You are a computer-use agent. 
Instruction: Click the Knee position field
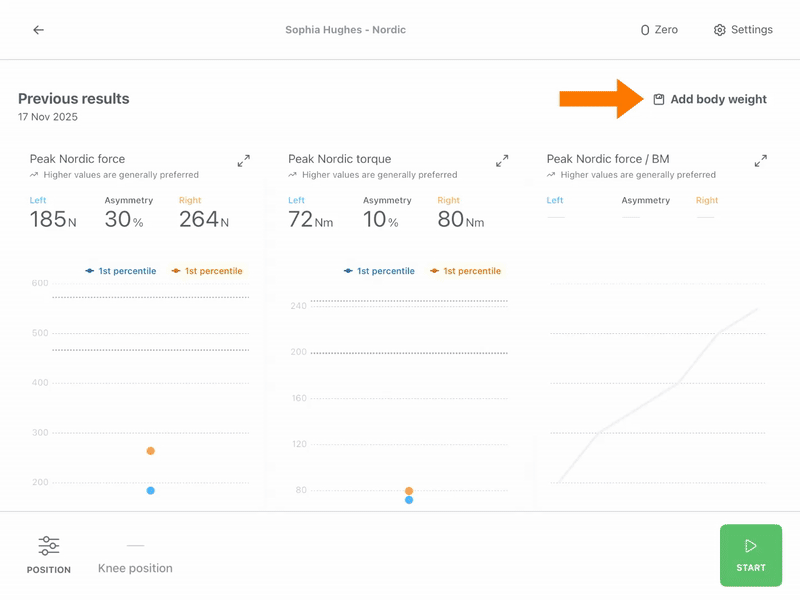coord(135,557)
